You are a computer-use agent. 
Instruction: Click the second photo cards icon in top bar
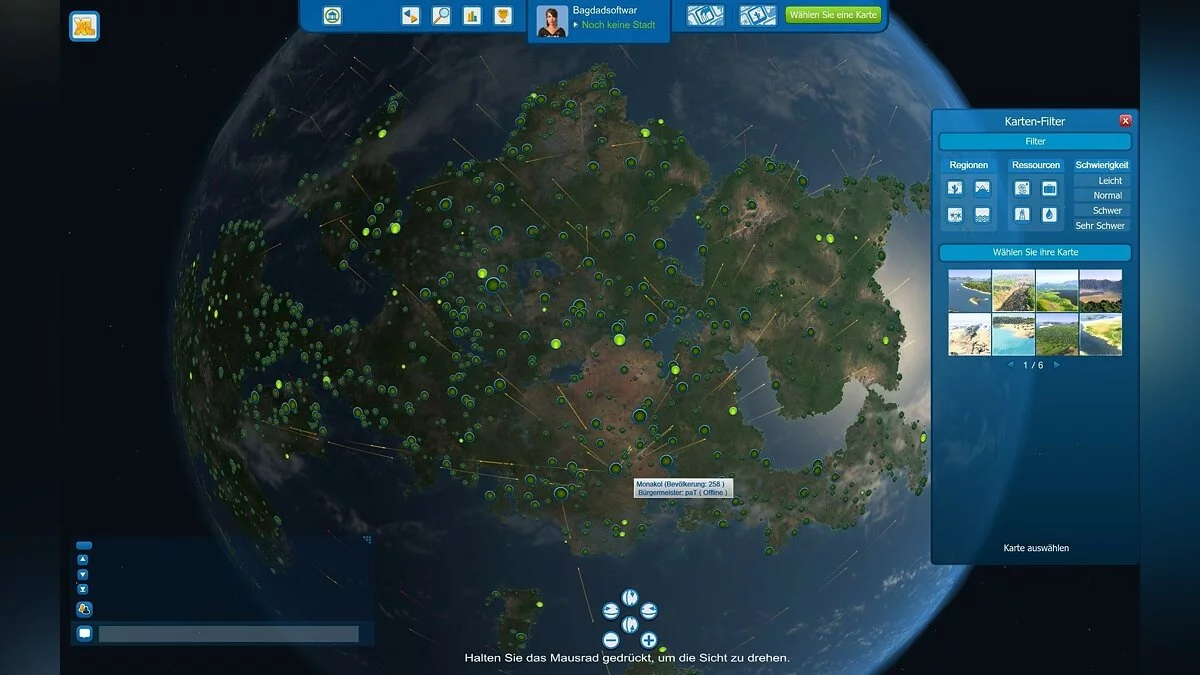click(757, 15)
